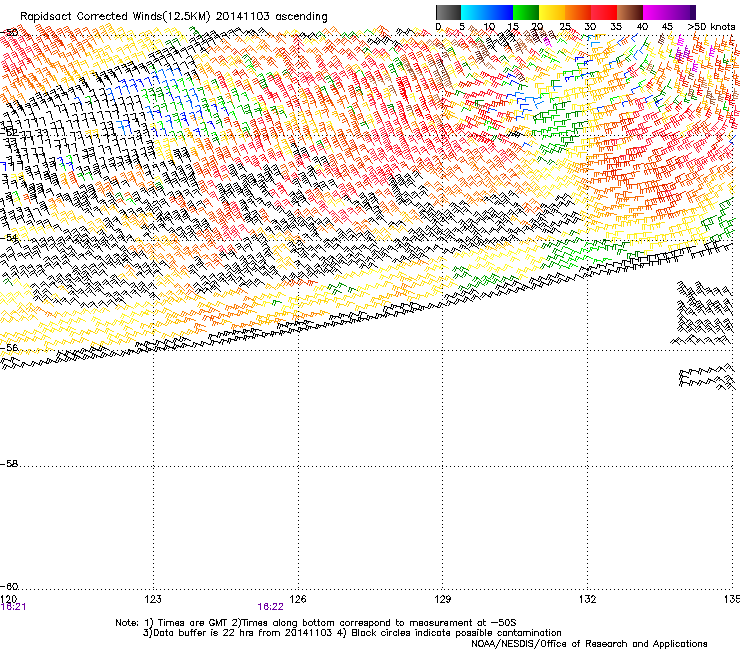This screenshot has height=650, width=740.
Task: Click the yellow 20-25 knots legend swatch
Action: [x=552, y=12]
